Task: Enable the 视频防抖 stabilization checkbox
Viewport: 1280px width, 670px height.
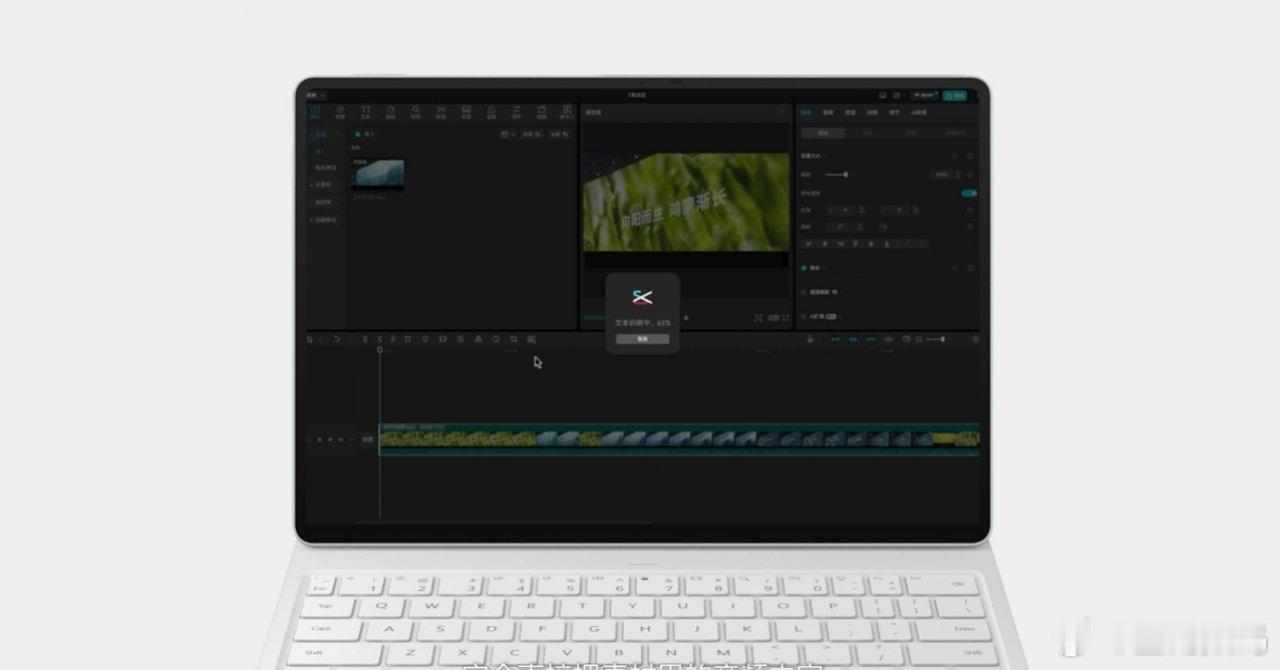Action: point(804,292)
